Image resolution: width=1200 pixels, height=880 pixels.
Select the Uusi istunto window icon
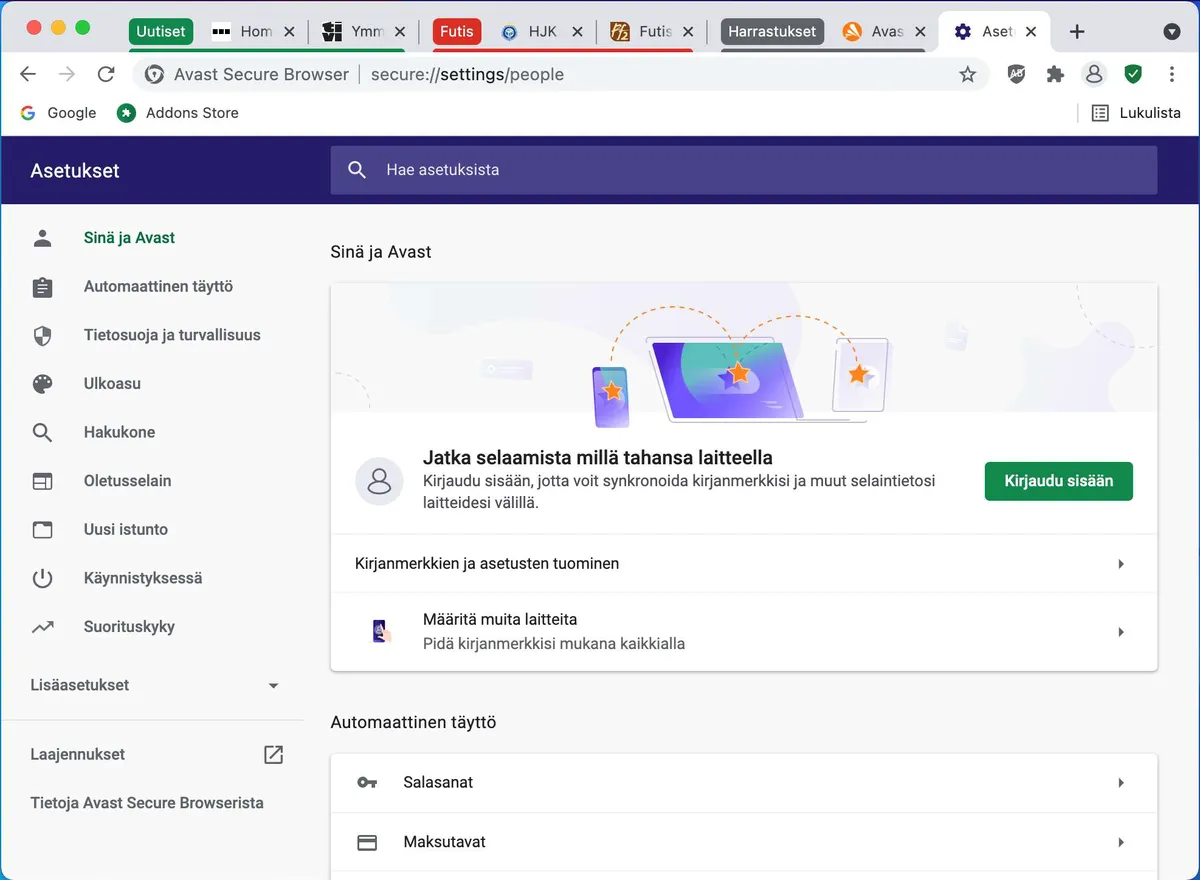click(x=42, y=530)
